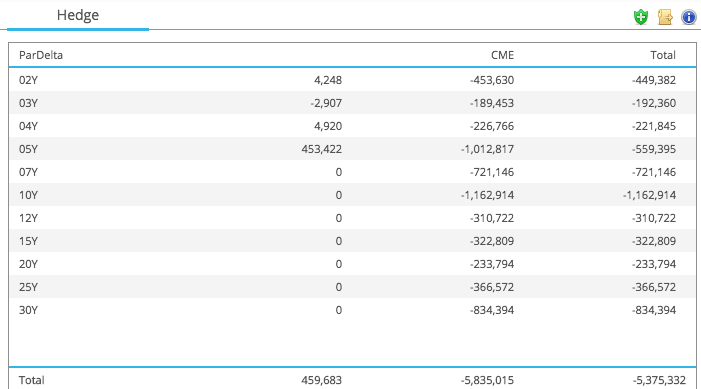This screenshot has height=389, width=701.
Task: Select the grand total -5,375,332 cell
Action: (659, 380)
